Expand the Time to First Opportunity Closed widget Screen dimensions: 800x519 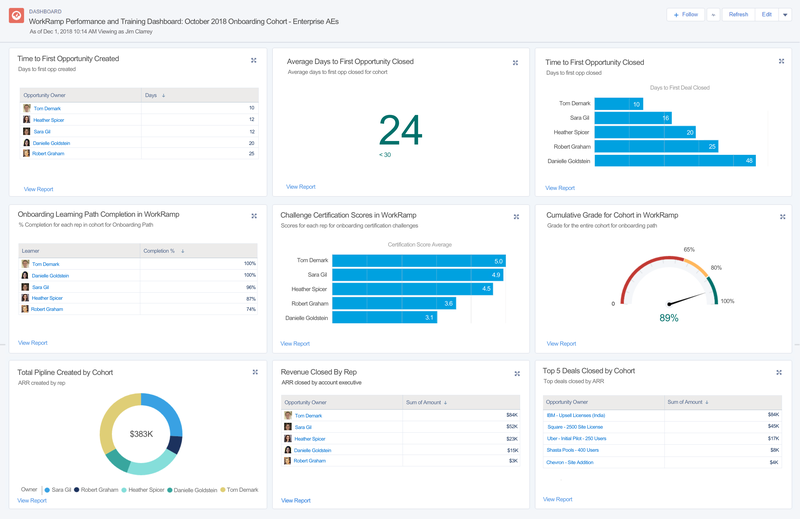tap(781, 61)
